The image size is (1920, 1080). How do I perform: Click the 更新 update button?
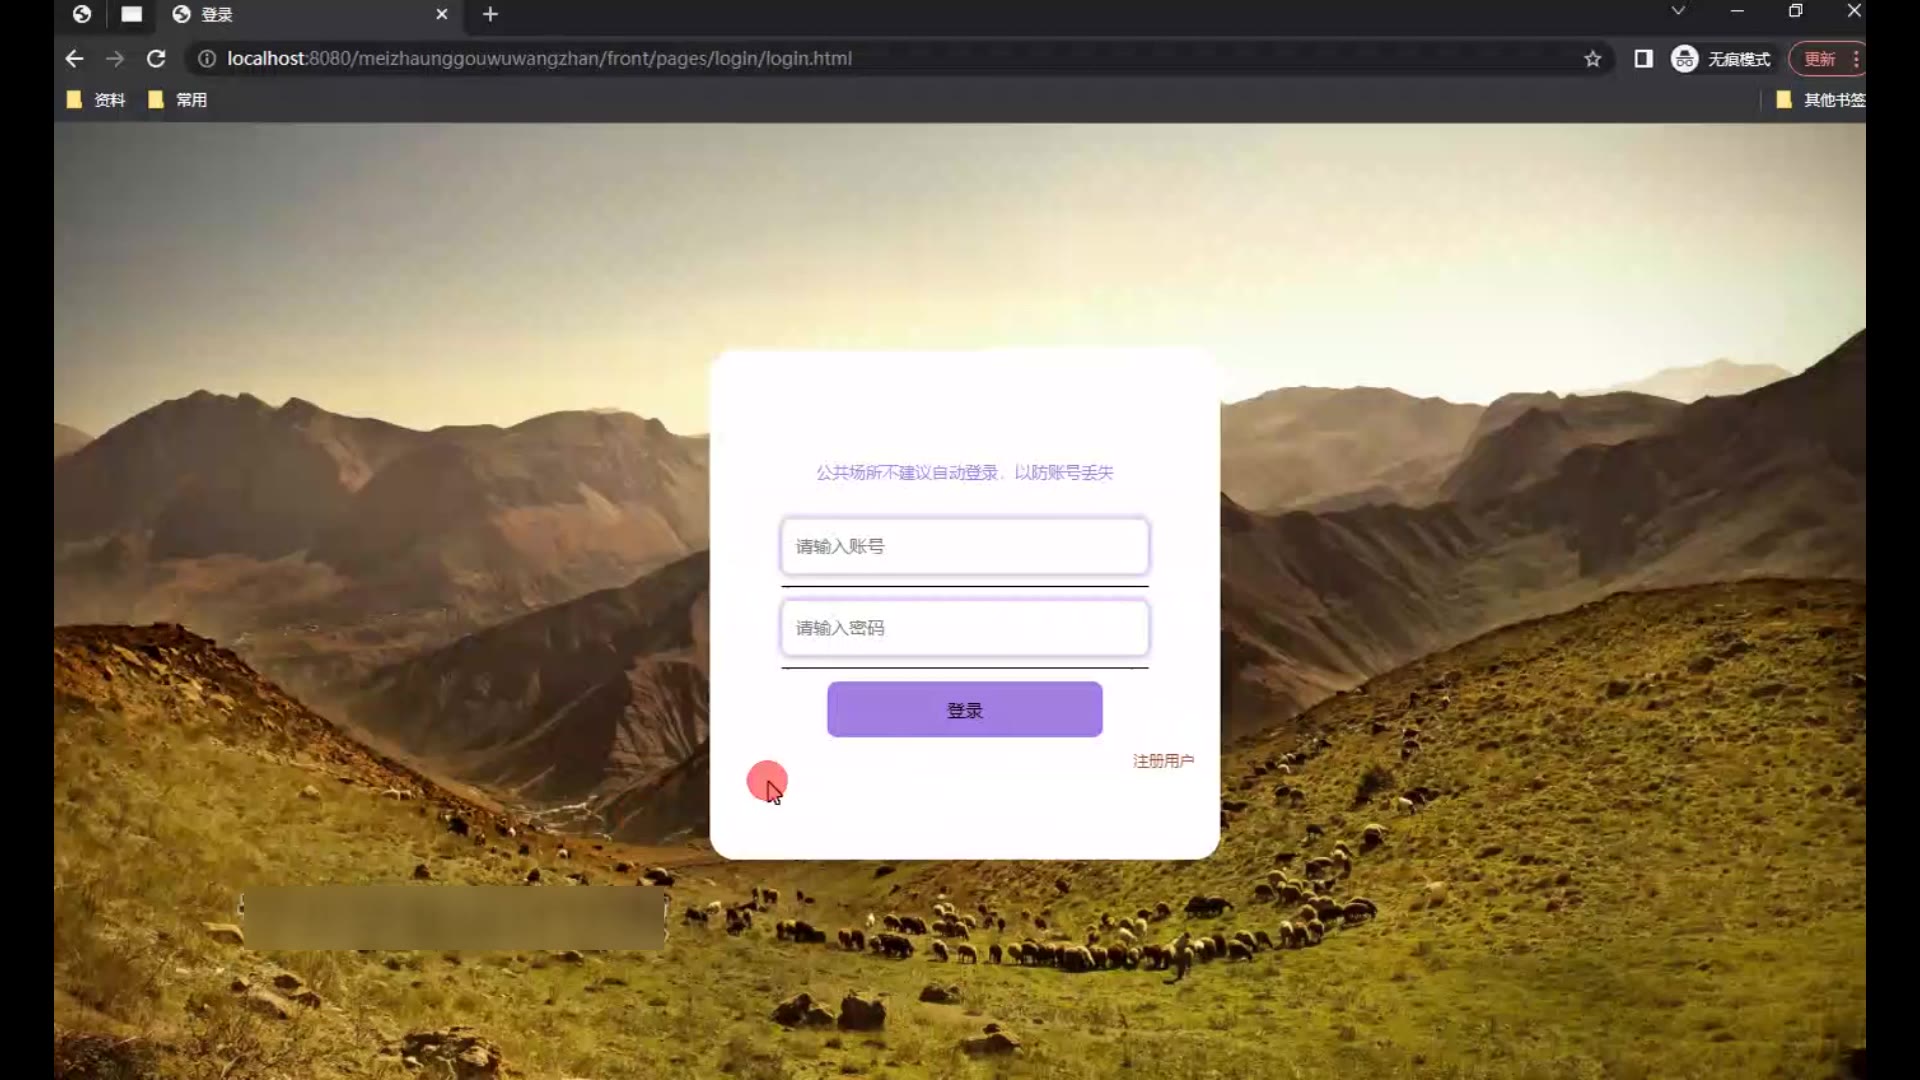click(1819, 59)
